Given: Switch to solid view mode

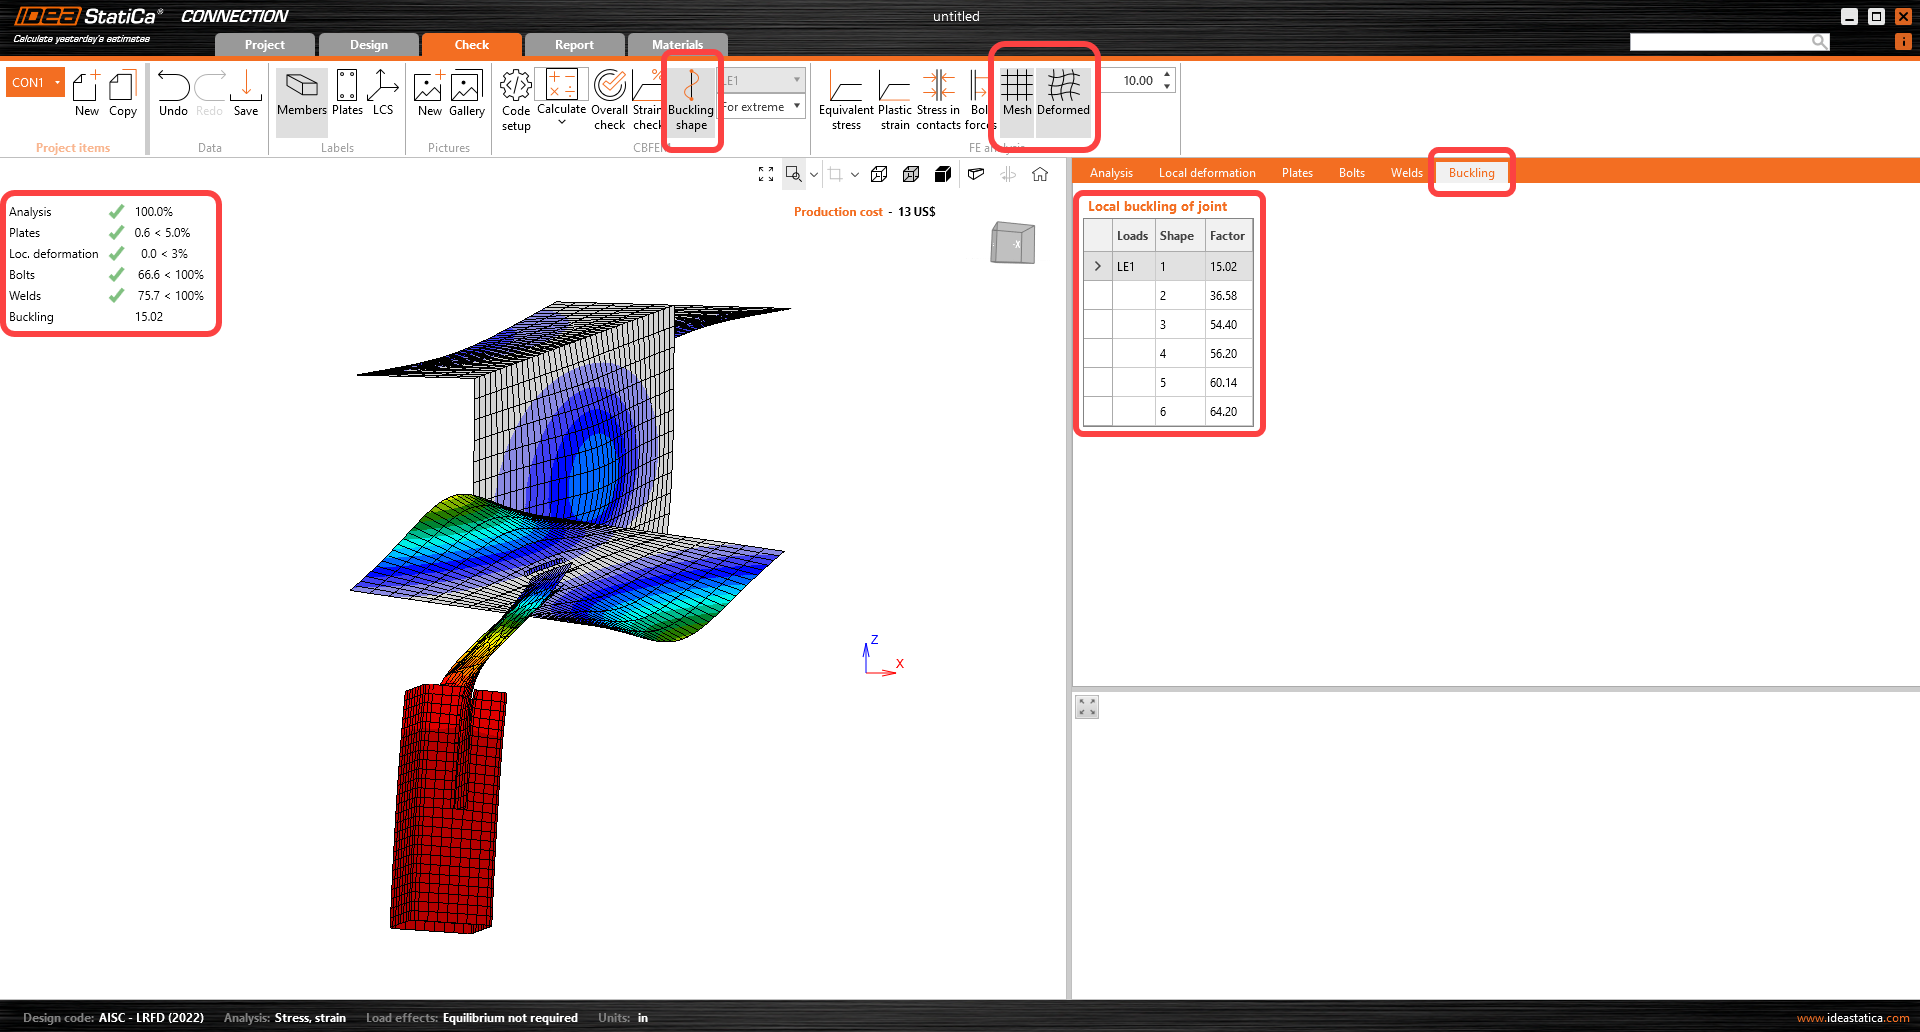Looking at the screenshot, I should [x=943, y=174].
